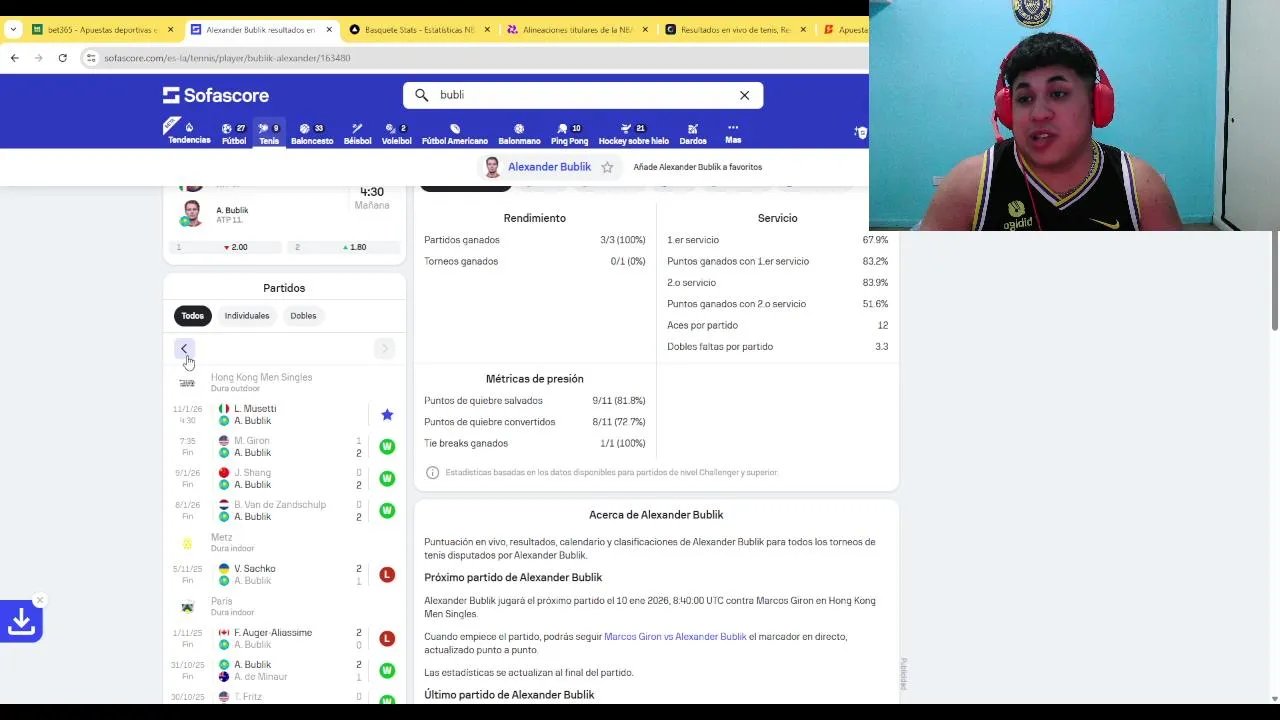
Task: Click the statistics info icon
Action: pyautogui.click(x=432, y=472)
